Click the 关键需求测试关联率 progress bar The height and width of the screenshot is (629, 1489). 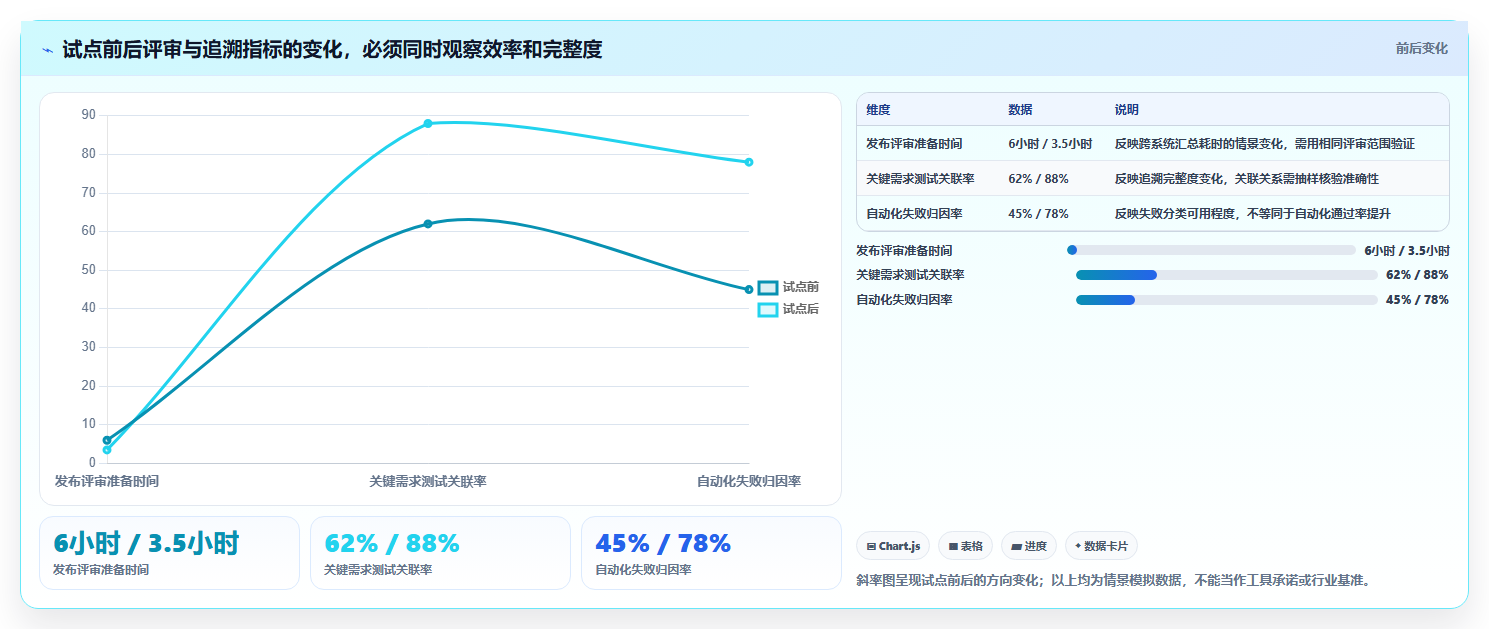coord(1227,275)
